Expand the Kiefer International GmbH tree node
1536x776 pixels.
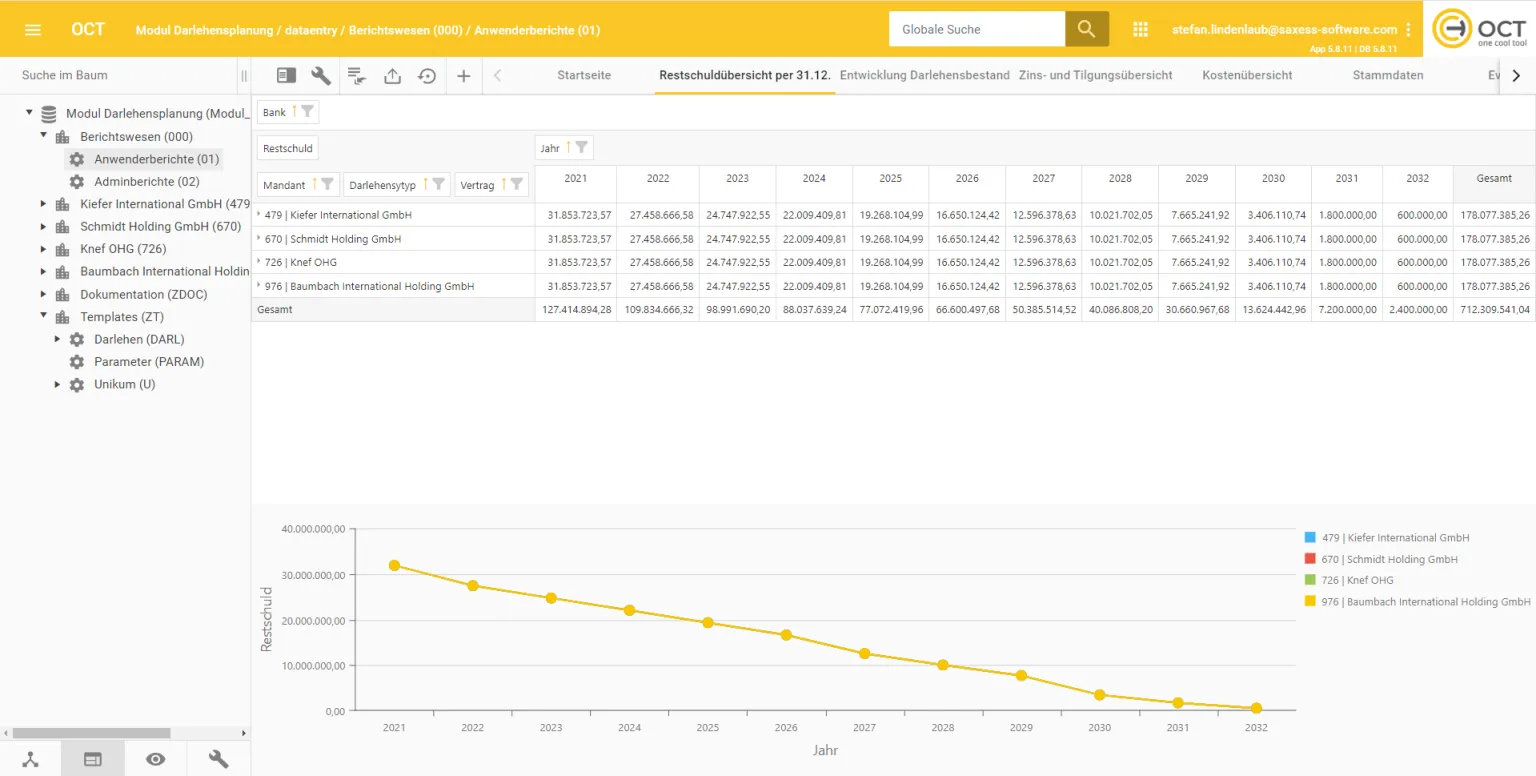click(43, 204)
